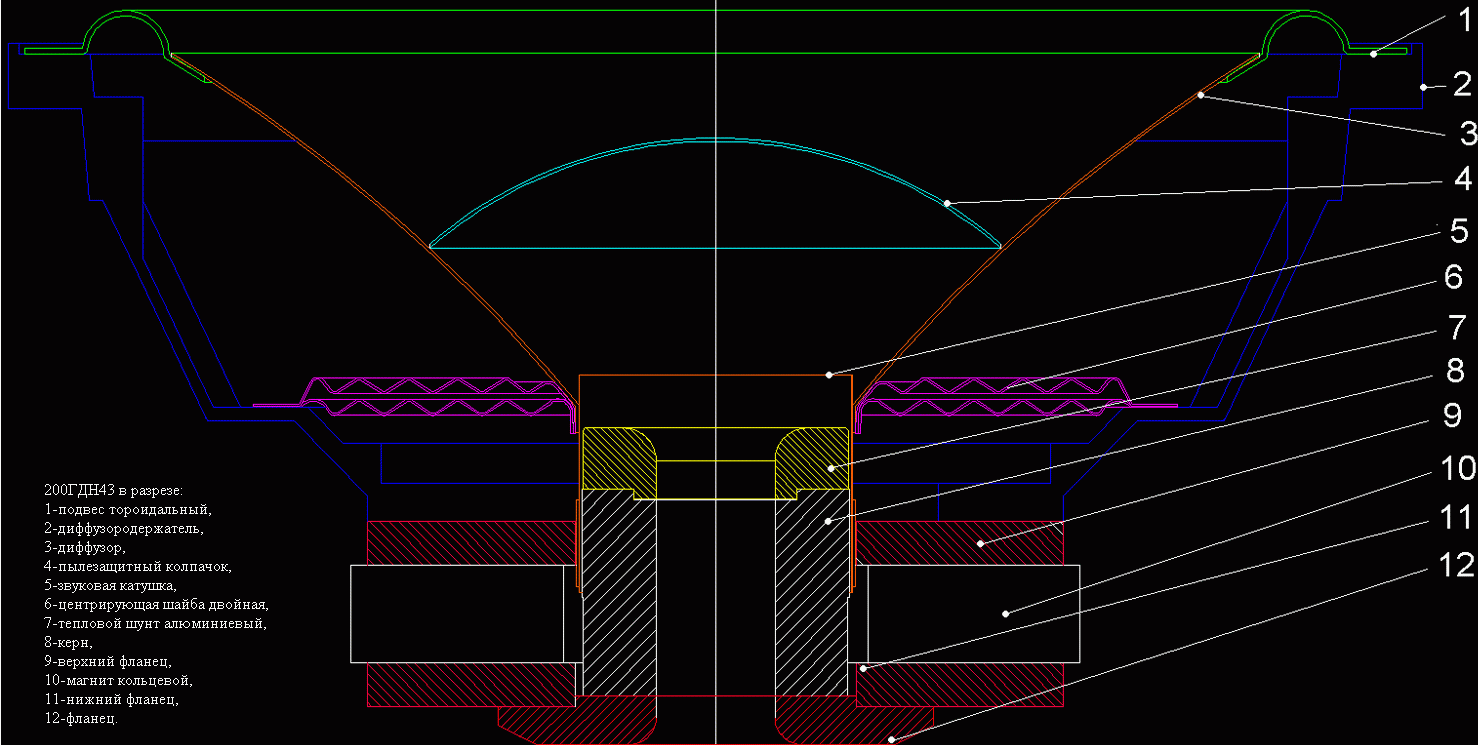This screenshot has height=745, width=1478.
Task: Pick the yellow hatched aluminium shunt on the right
Action: pyautogui.click(x=812, y=464)
